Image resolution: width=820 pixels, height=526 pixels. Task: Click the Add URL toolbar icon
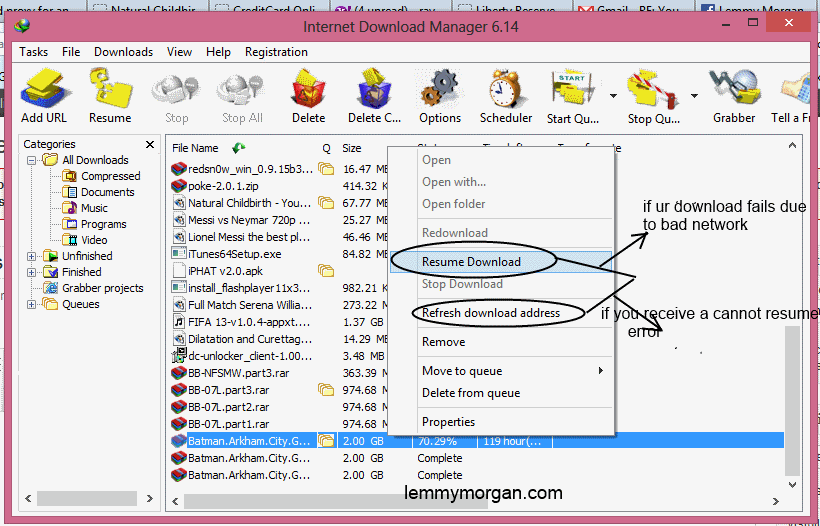(43, 96)
